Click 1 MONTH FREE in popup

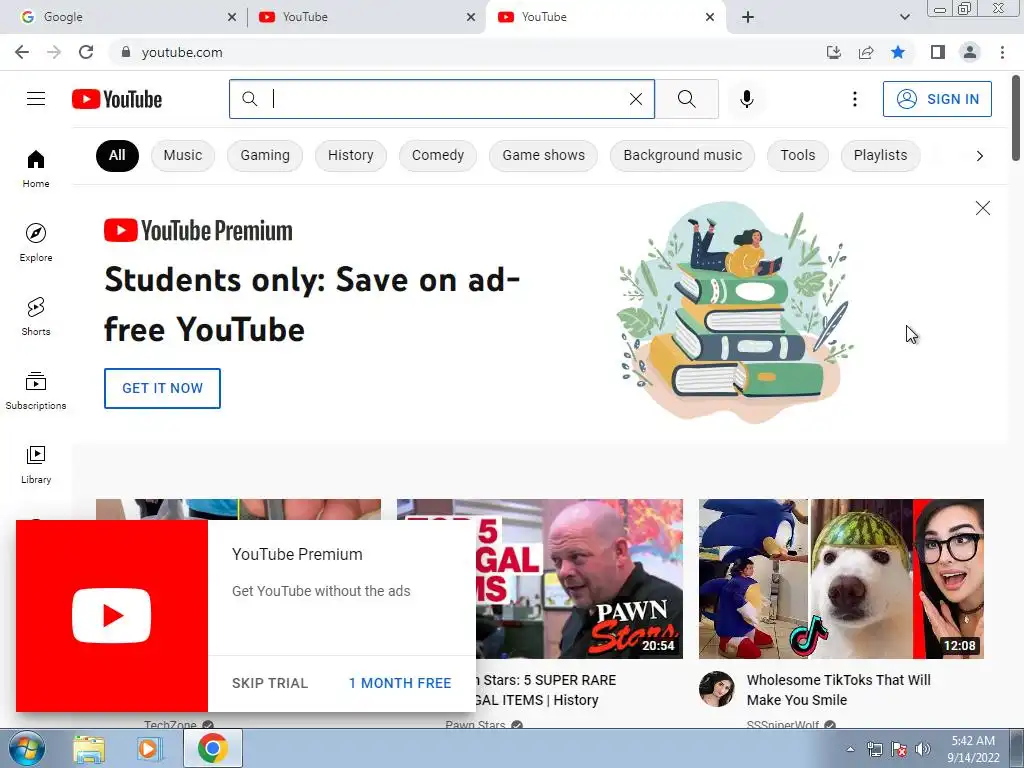(400, 683)
